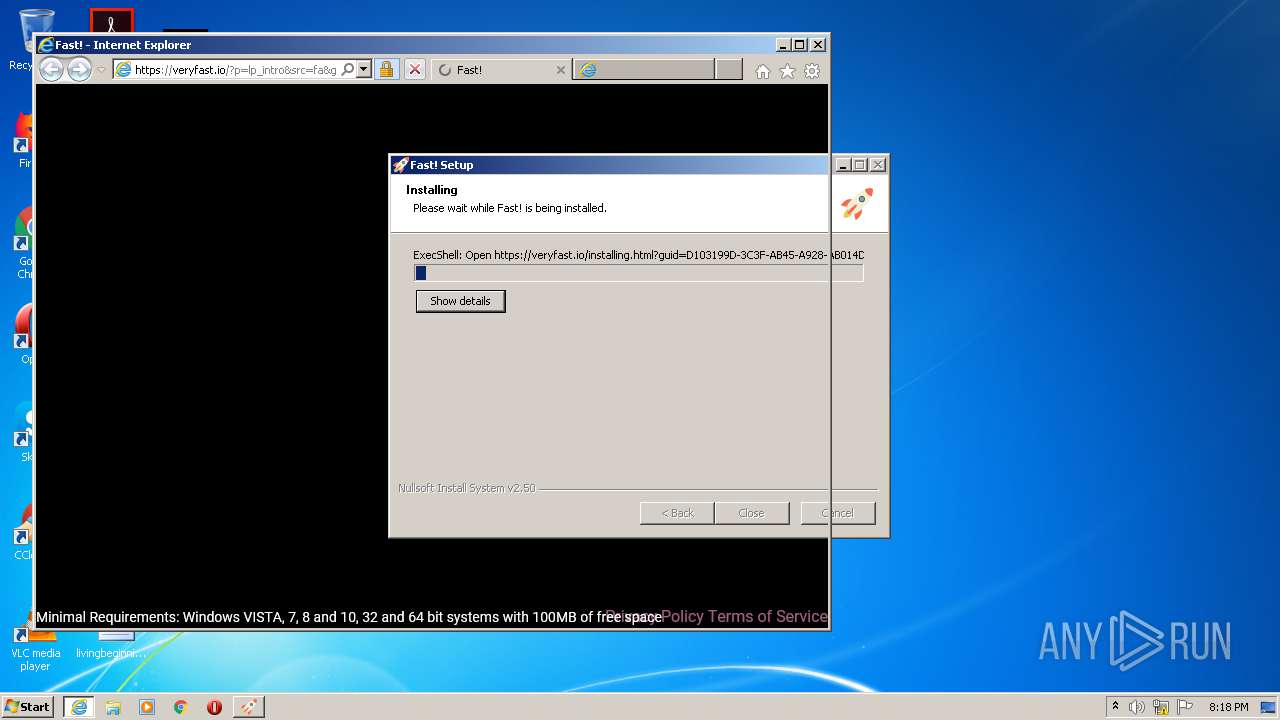Open the livingbeginni... desktop file
1280x720 pixels.
112,644
